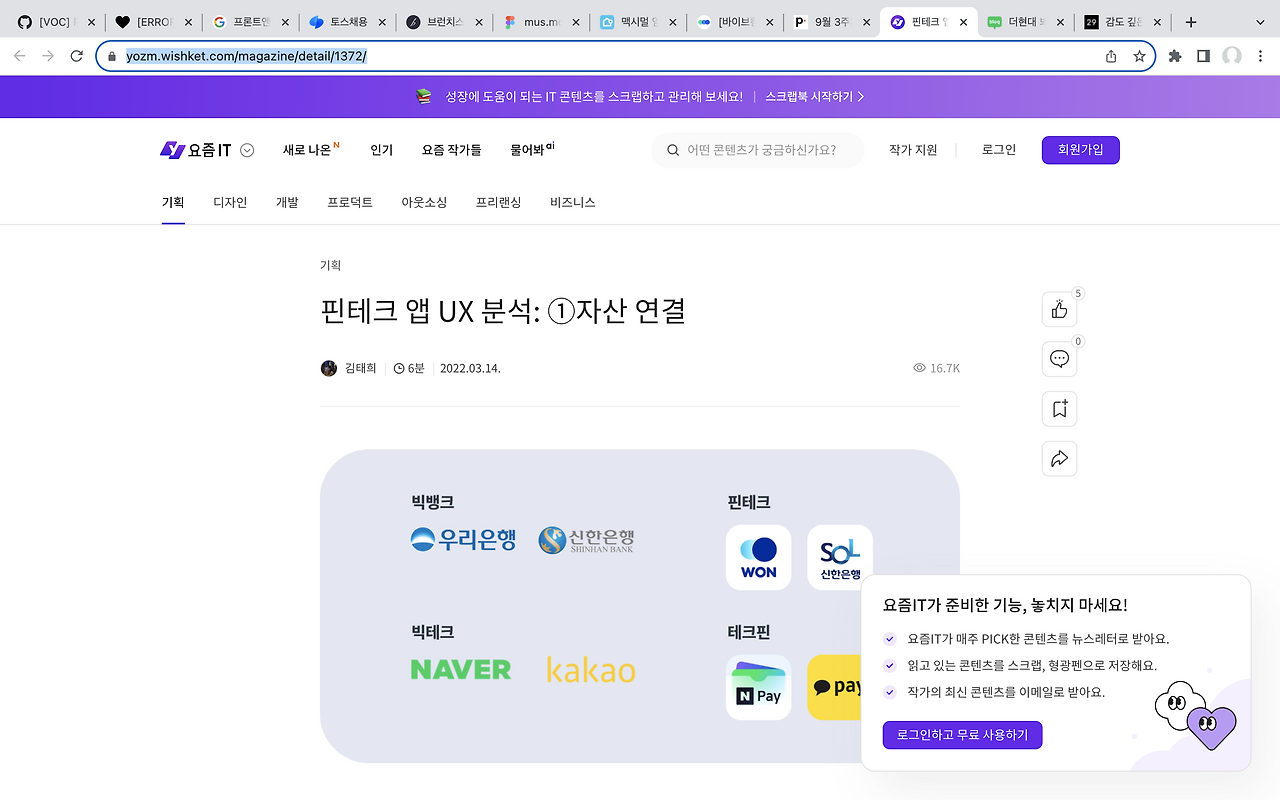Scrap the article with the bookmark-plus icon
The width and height of the screenshot is (1280, 800).
tap(1060, 409)
